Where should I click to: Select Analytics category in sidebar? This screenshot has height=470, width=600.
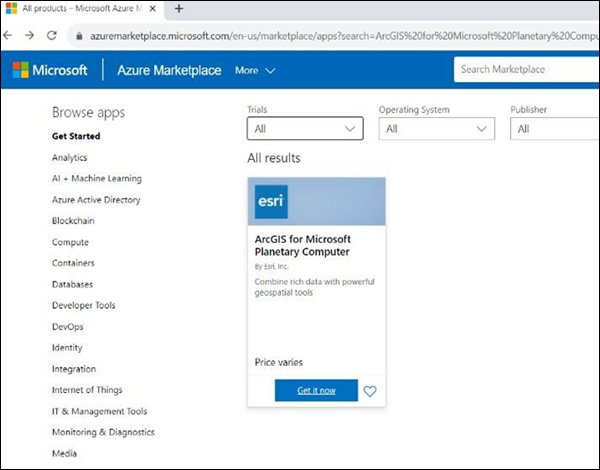pos(69,158)
